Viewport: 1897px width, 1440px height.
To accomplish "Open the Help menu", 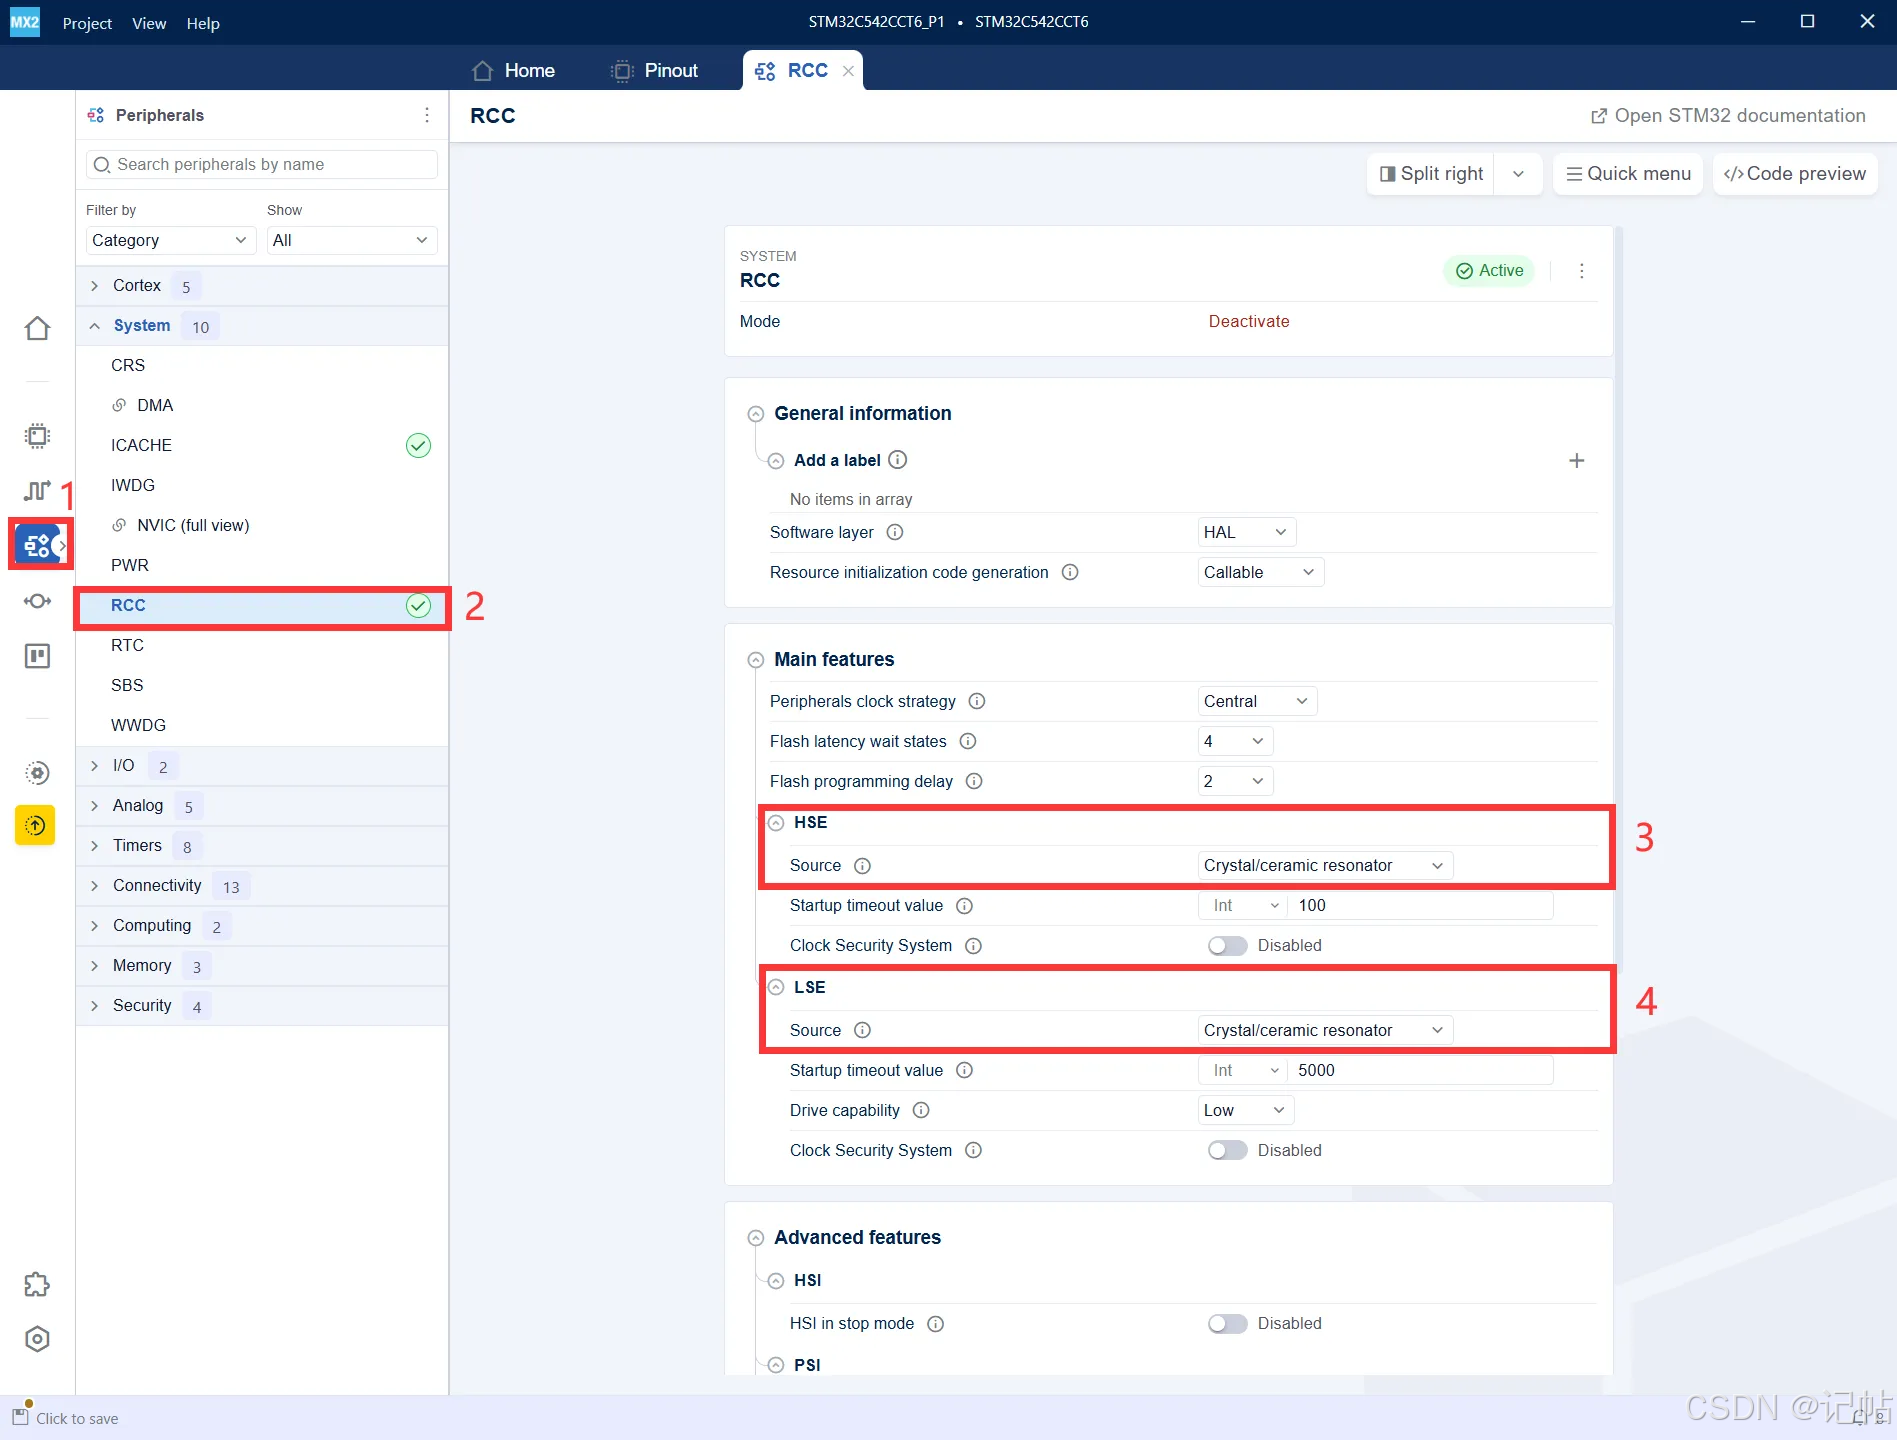I will pyautogui.click(x=203, y=23).
